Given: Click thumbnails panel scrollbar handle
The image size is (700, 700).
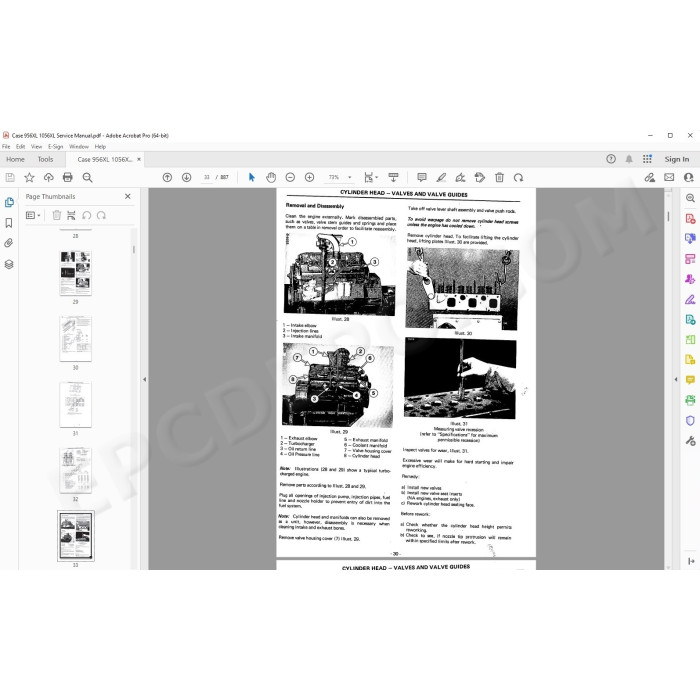Looking at the screenshot, I should point(133,250).
